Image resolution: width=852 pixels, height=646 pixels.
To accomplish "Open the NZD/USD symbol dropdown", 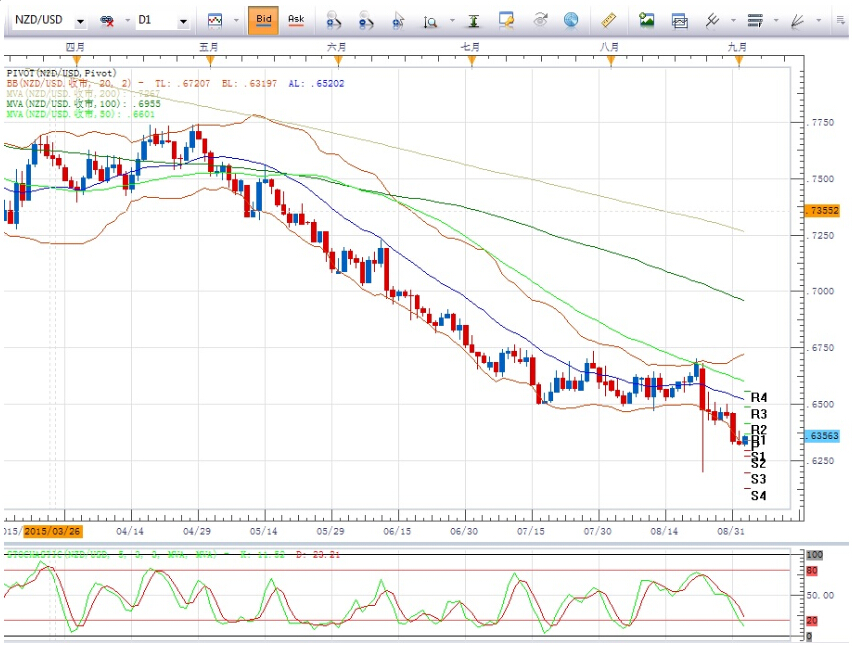I will point(80,20).
